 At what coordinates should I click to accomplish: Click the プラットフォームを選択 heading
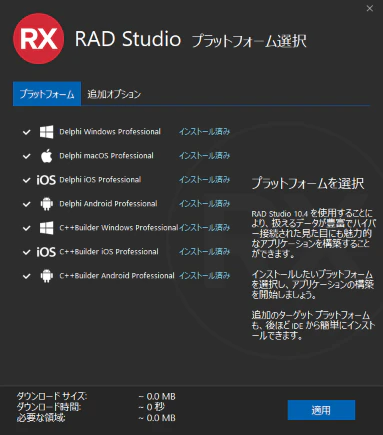point(308,183)
